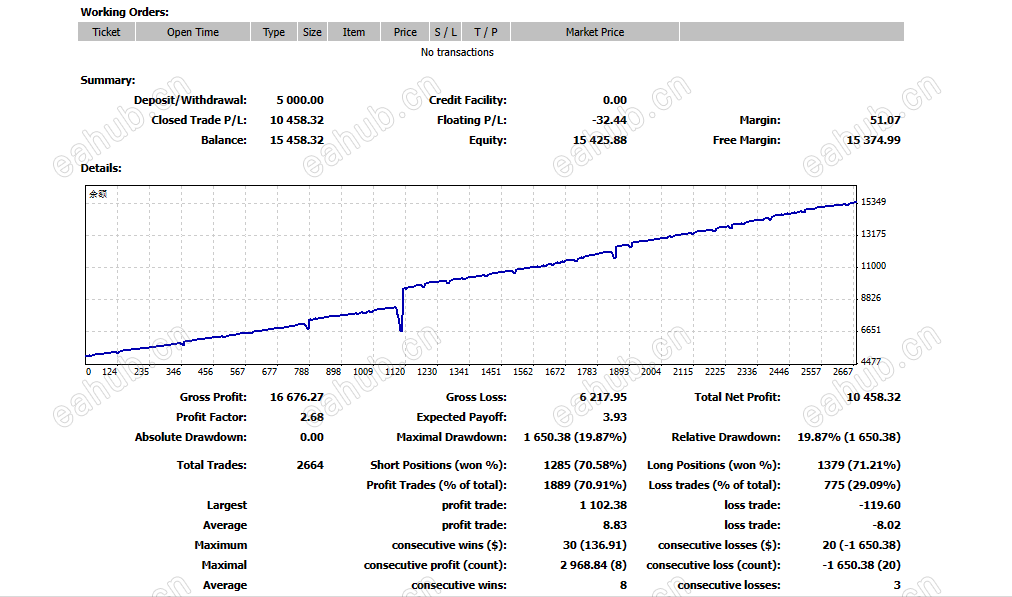Select the Gross Profit value 16 676.27

pos(297,397)
